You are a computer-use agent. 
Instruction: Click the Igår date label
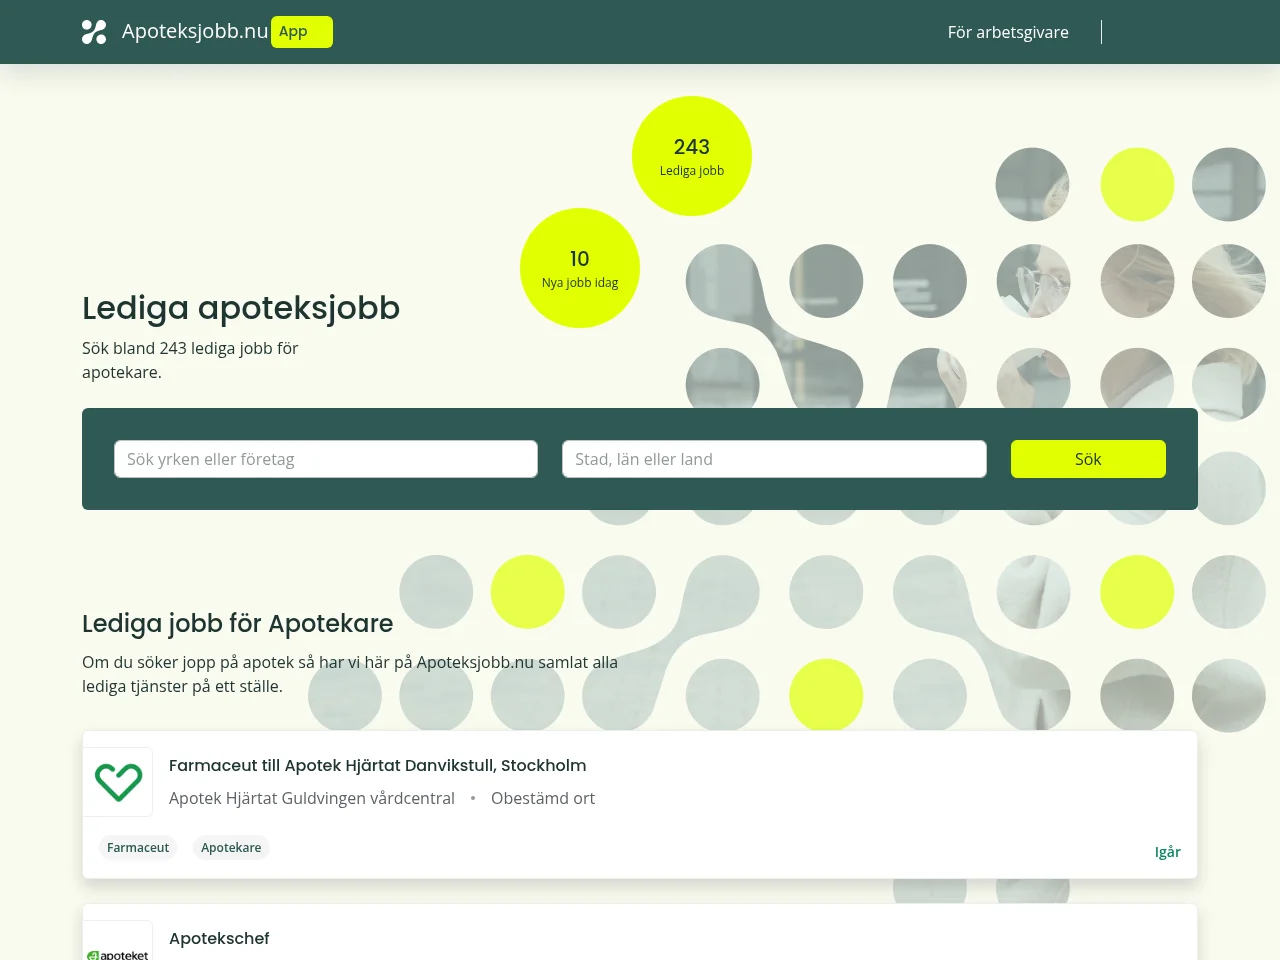pyautogui.click(x=1168, y=852)
